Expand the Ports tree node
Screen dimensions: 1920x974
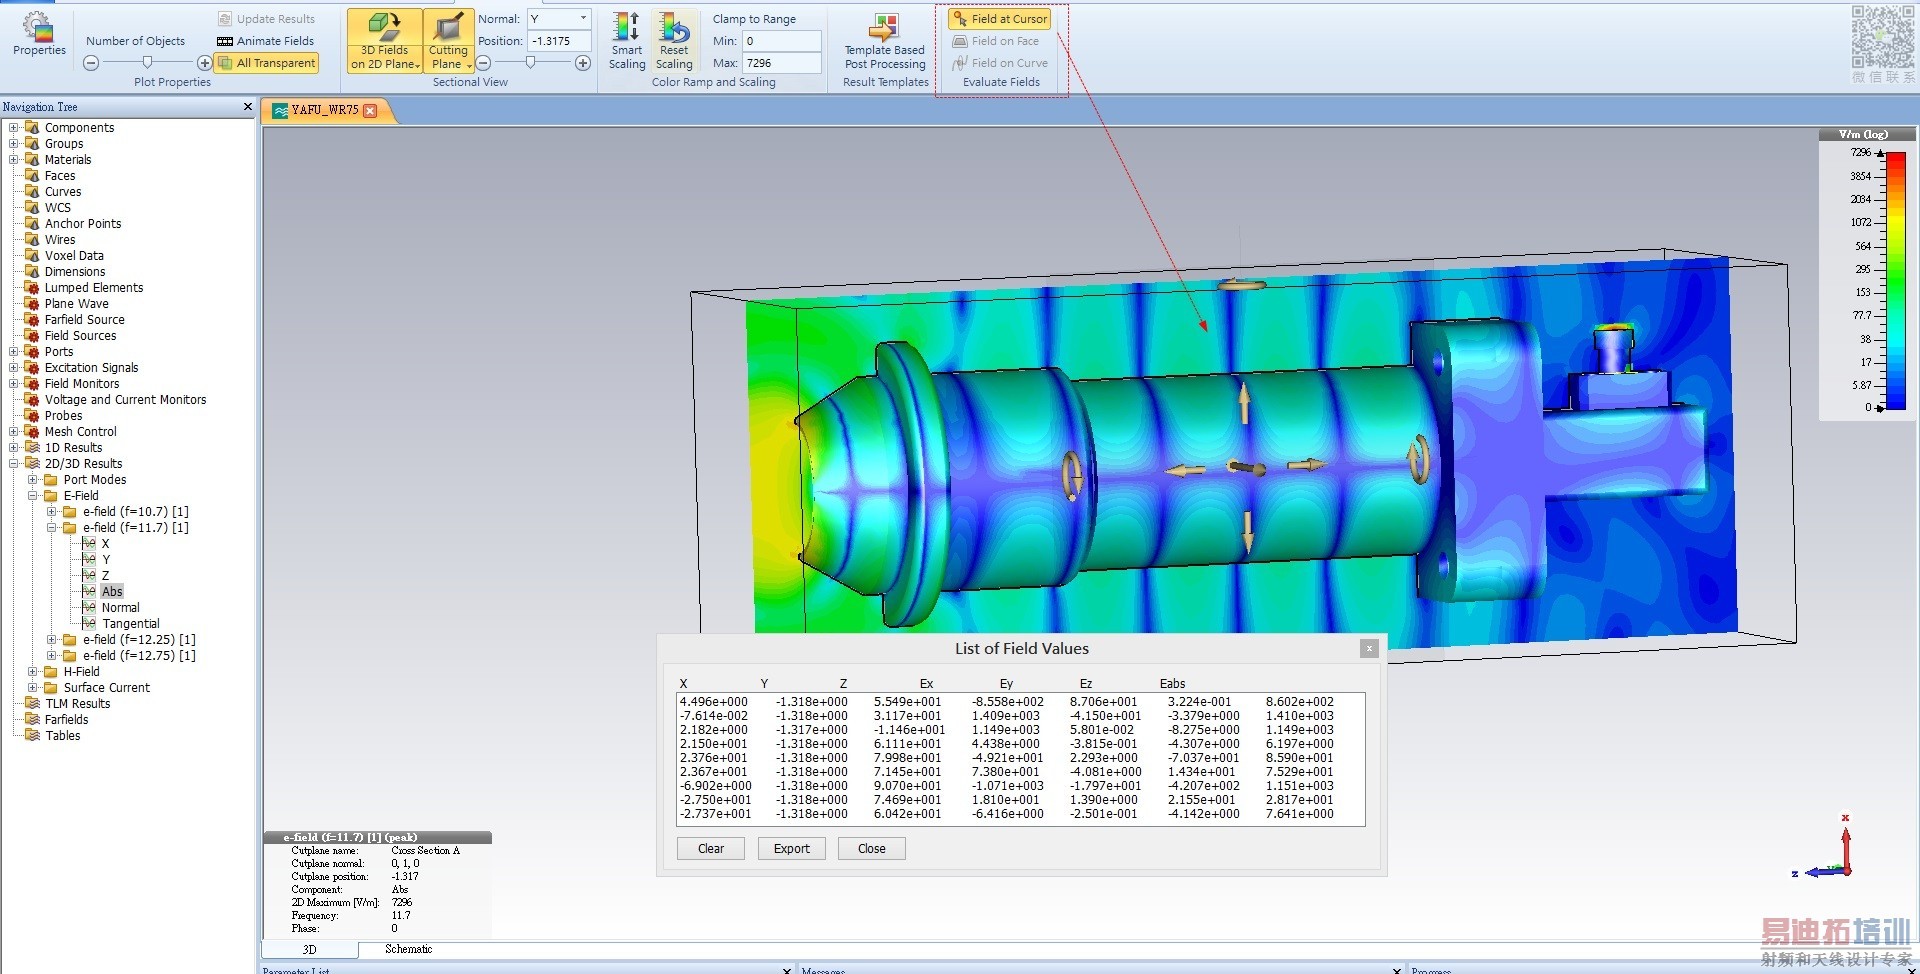[14, 352]
